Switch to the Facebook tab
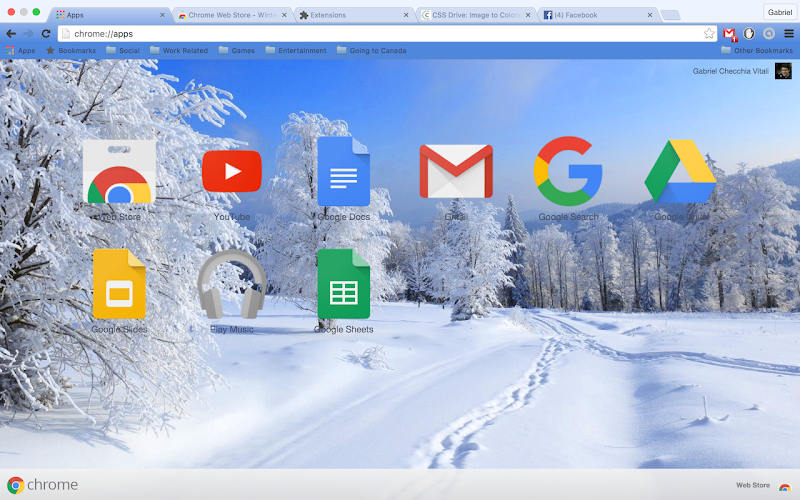The height and width of the screenshot is (500, 800). (595, 15)
